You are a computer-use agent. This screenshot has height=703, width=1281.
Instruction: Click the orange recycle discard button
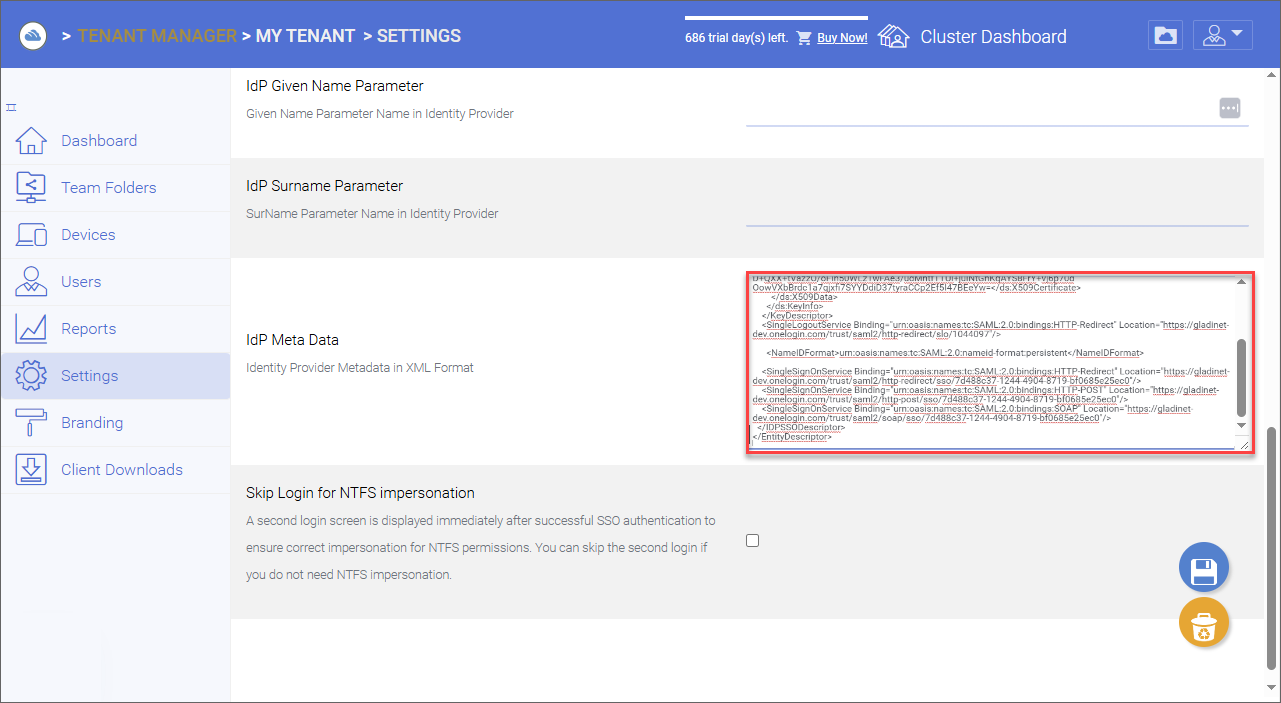[1204, 623]
